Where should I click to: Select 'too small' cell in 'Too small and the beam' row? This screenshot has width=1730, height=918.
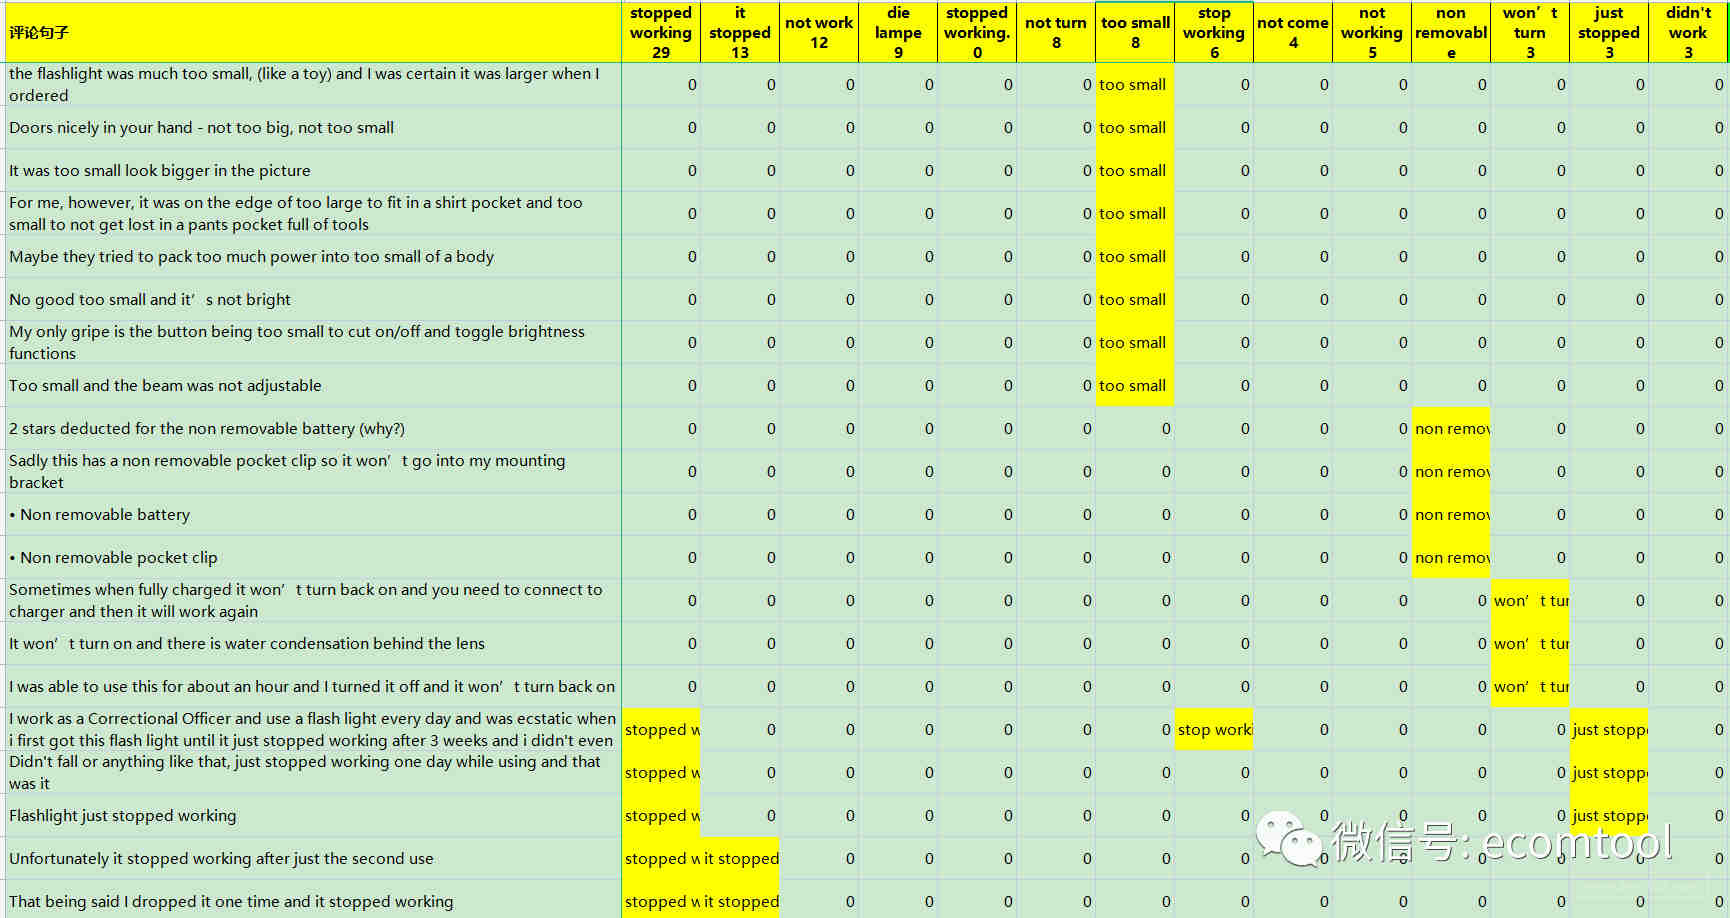pos(1135,385)
